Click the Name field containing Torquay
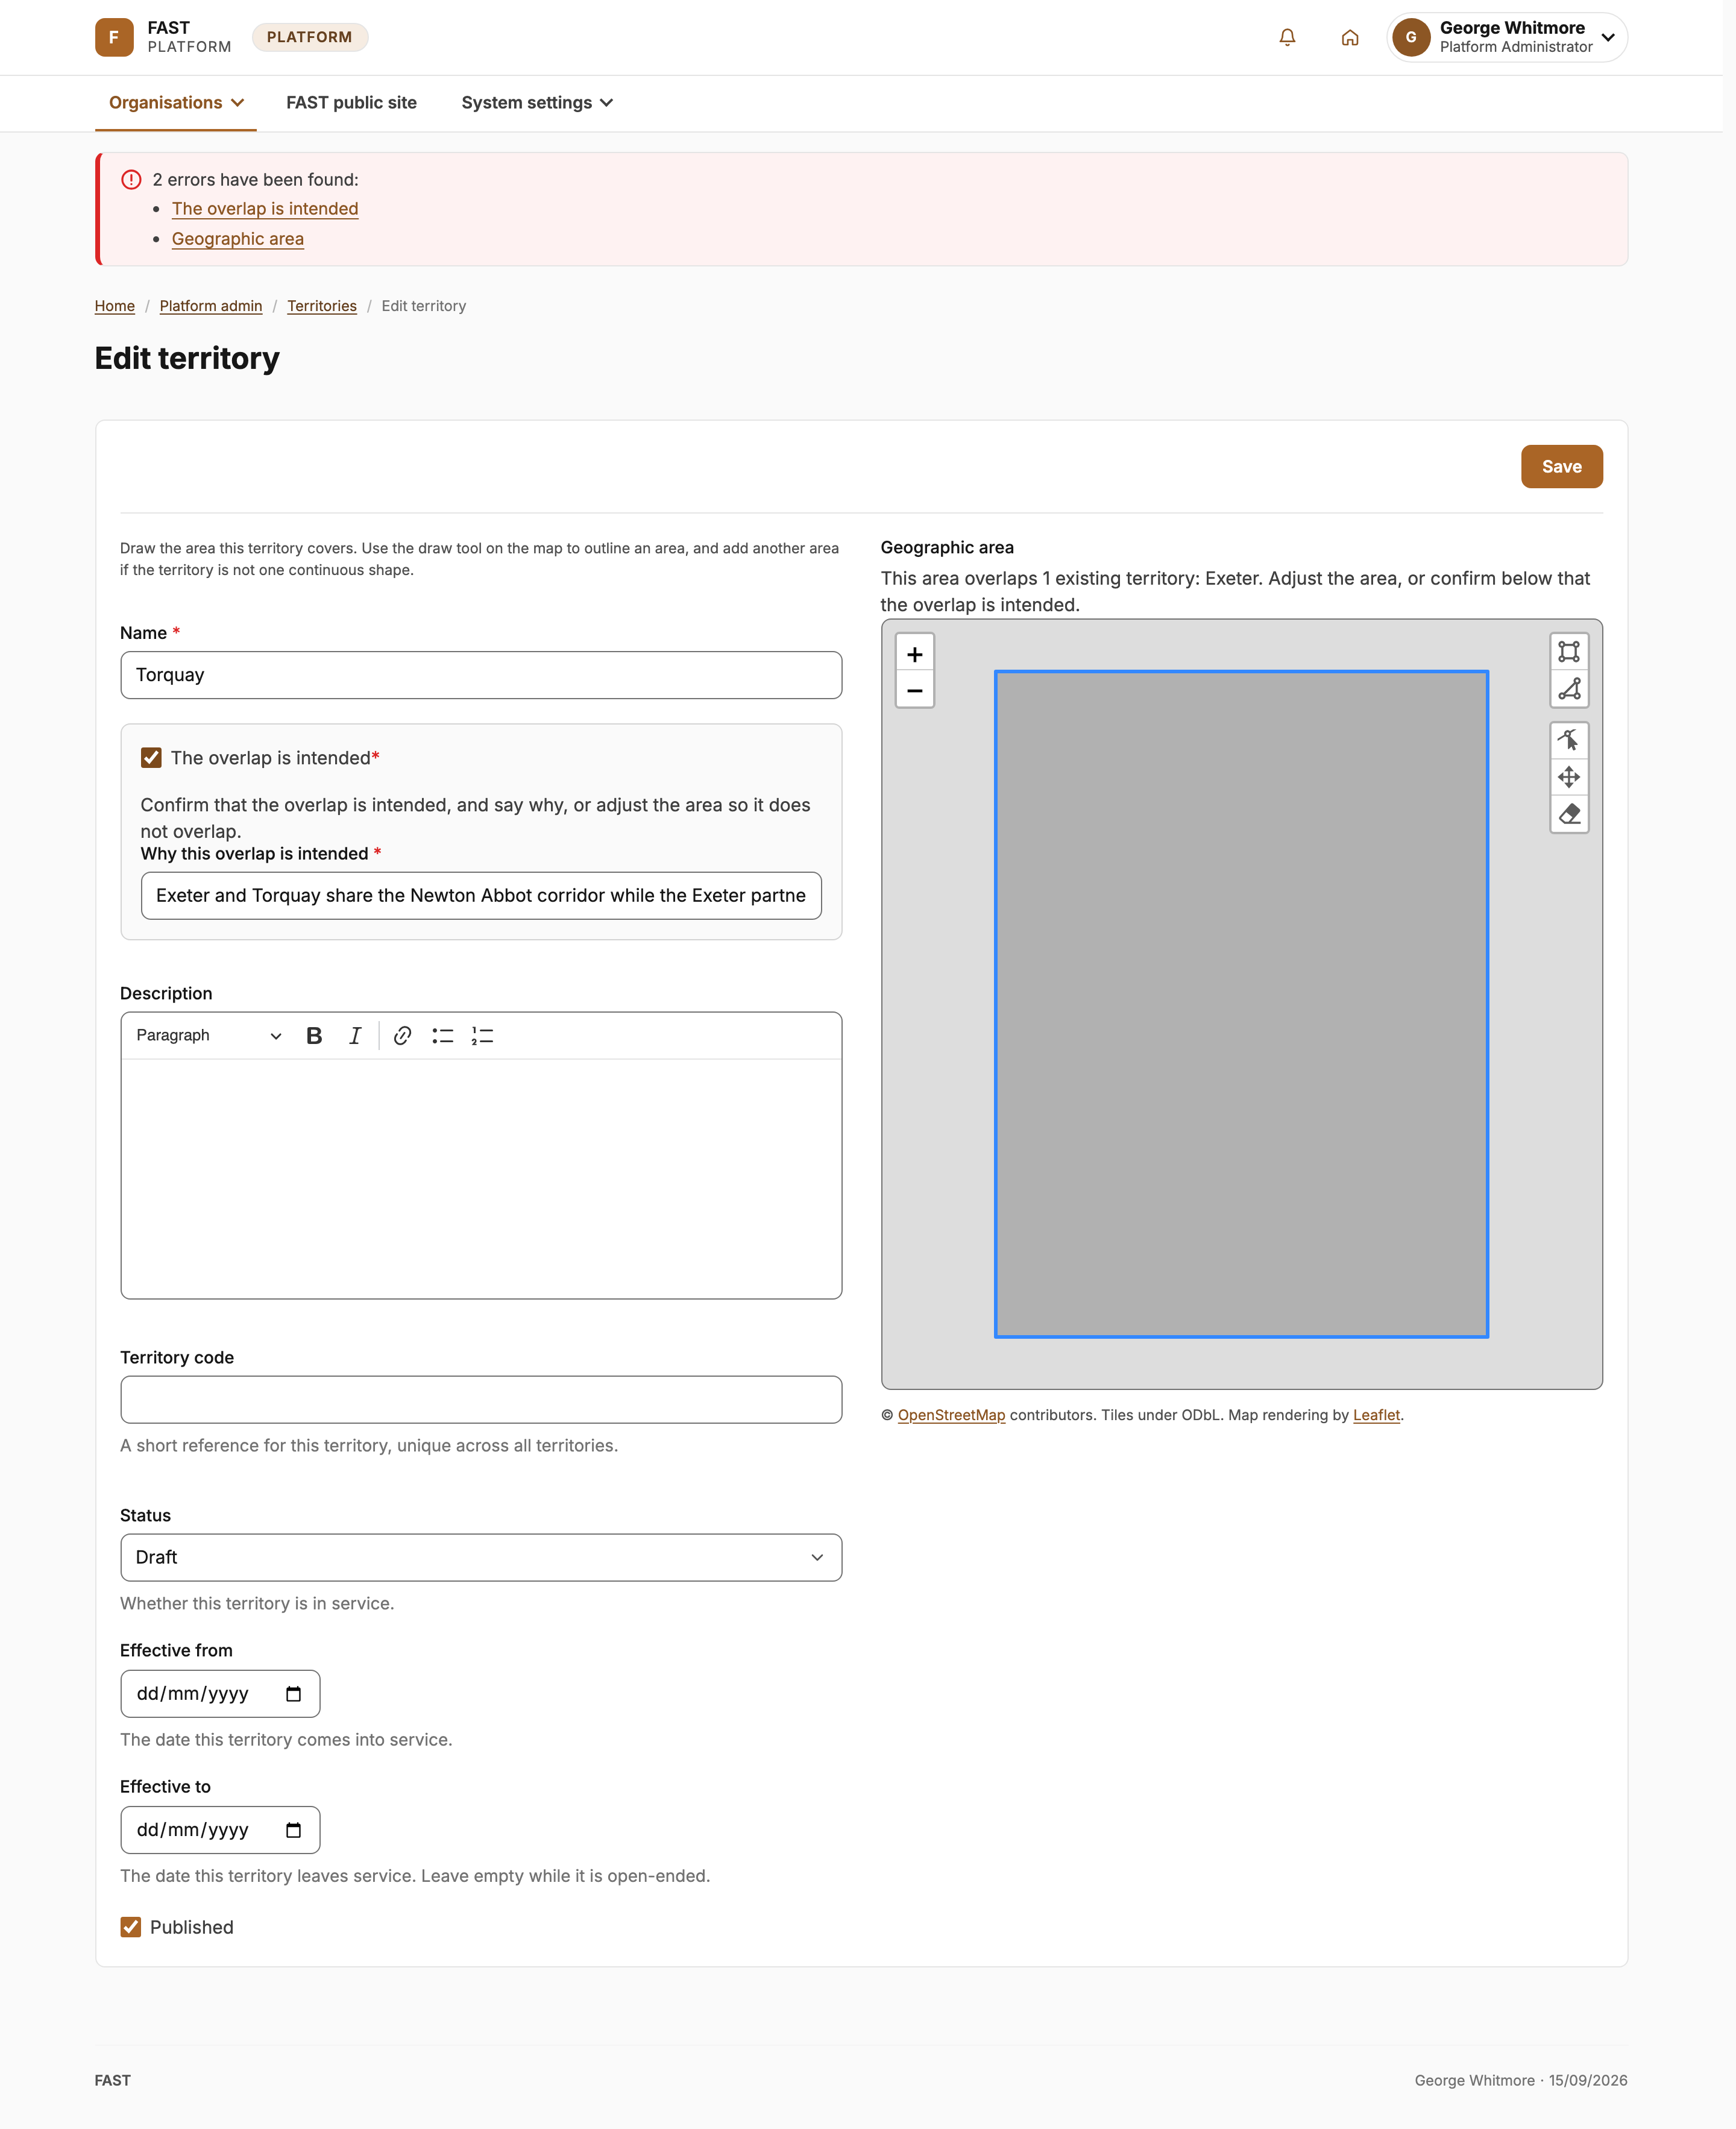The image size is (1736, 2129). click(x=481, y=675)
